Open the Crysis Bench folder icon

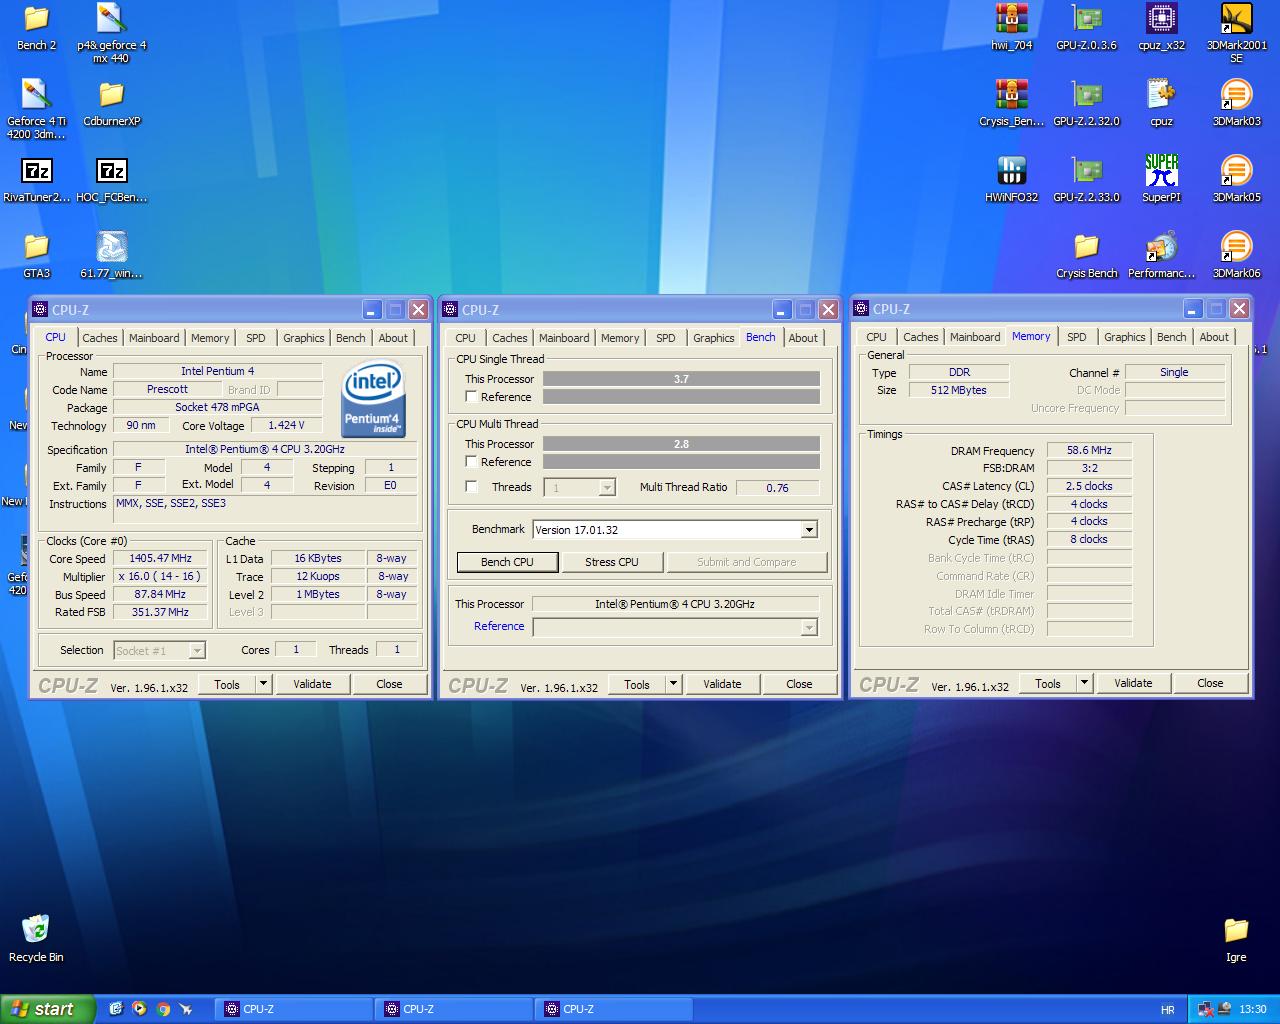pyautogui.click(x=1086, y=247)
